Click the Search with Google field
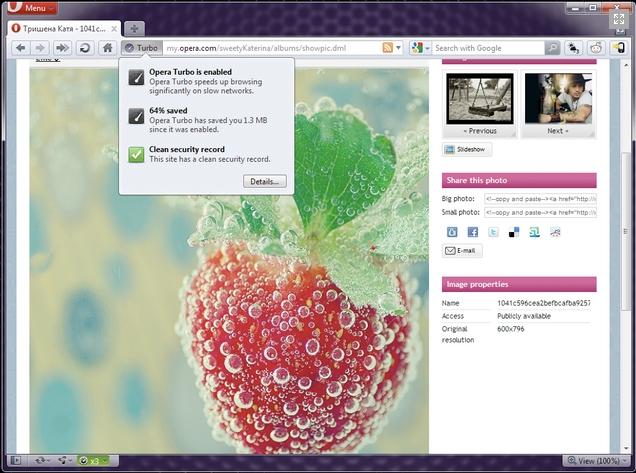The image size is (636, 473). 488,48
